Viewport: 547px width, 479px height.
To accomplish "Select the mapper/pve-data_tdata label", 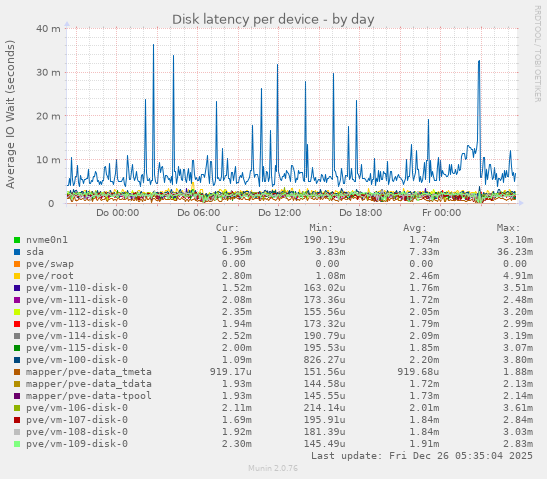I will (x=89, y=384).
